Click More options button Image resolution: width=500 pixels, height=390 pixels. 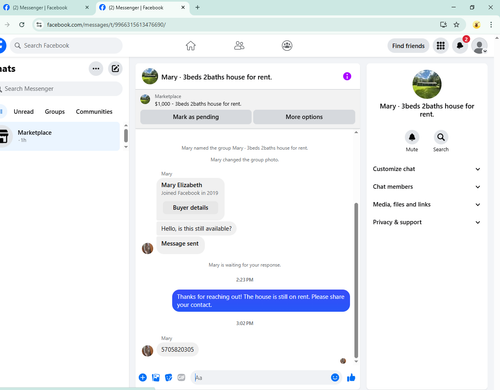point(304,117)
